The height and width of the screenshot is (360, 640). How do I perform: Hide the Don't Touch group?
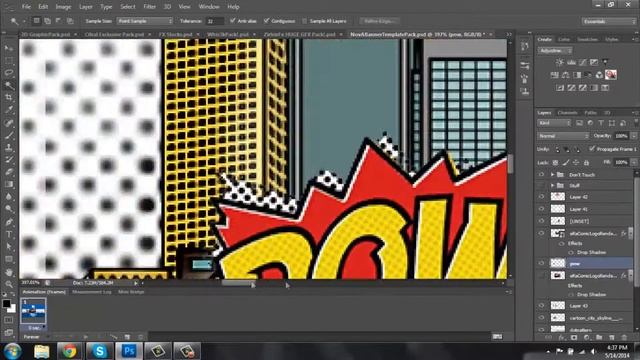pos(541,175)
